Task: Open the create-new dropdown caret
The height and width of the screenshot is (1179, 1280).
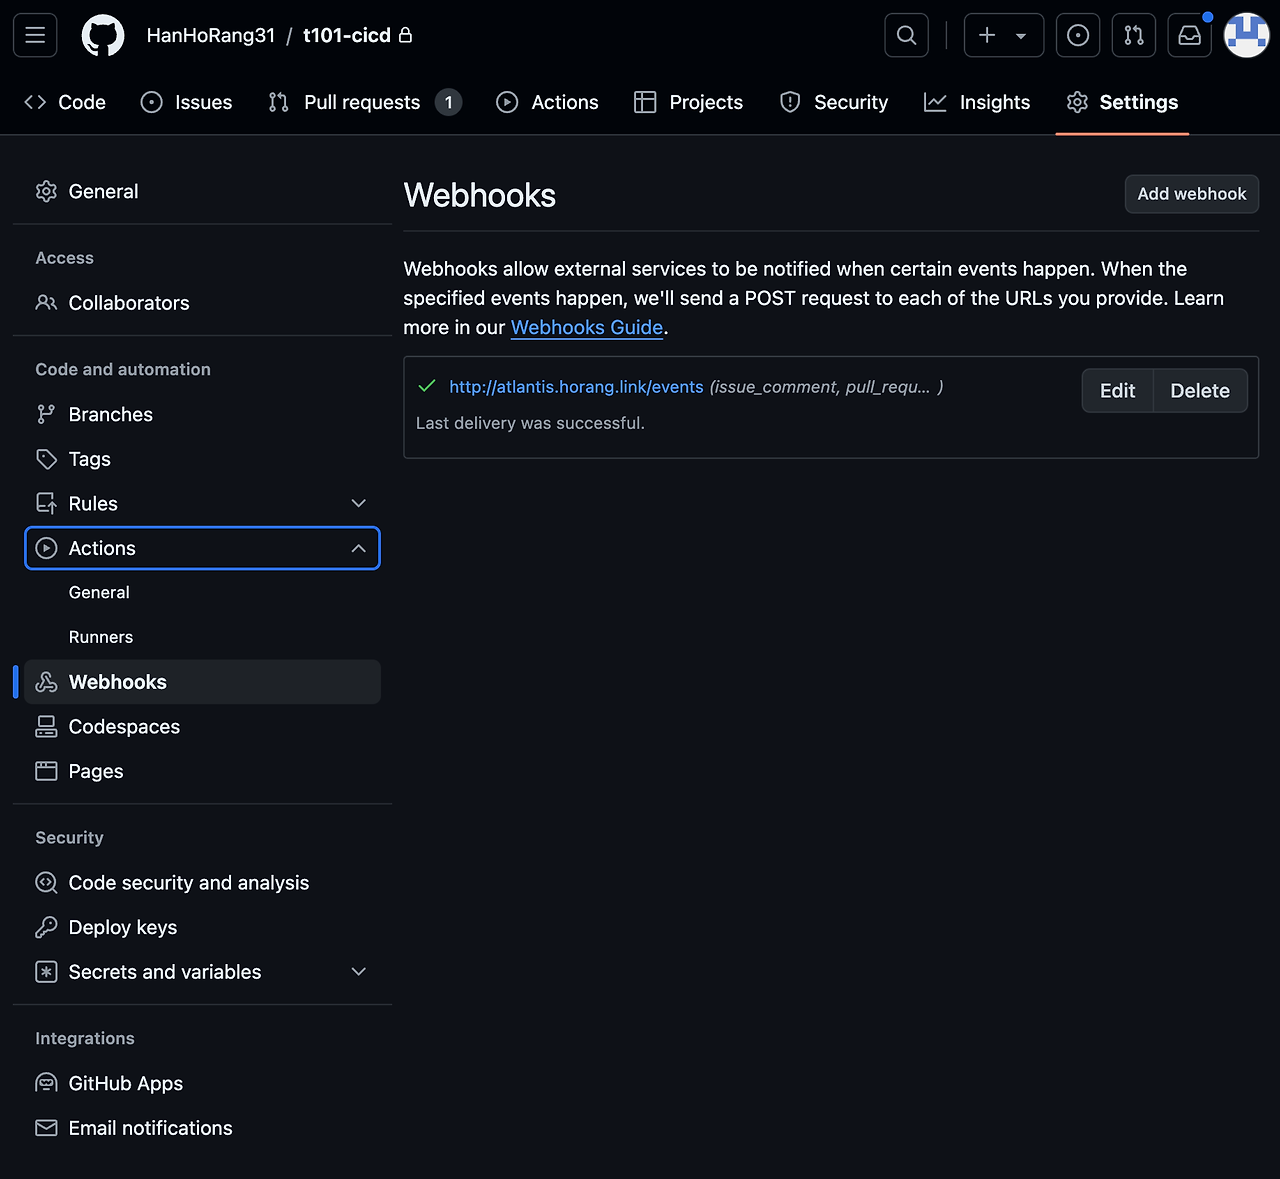Action: click(x=1021, y=36)
